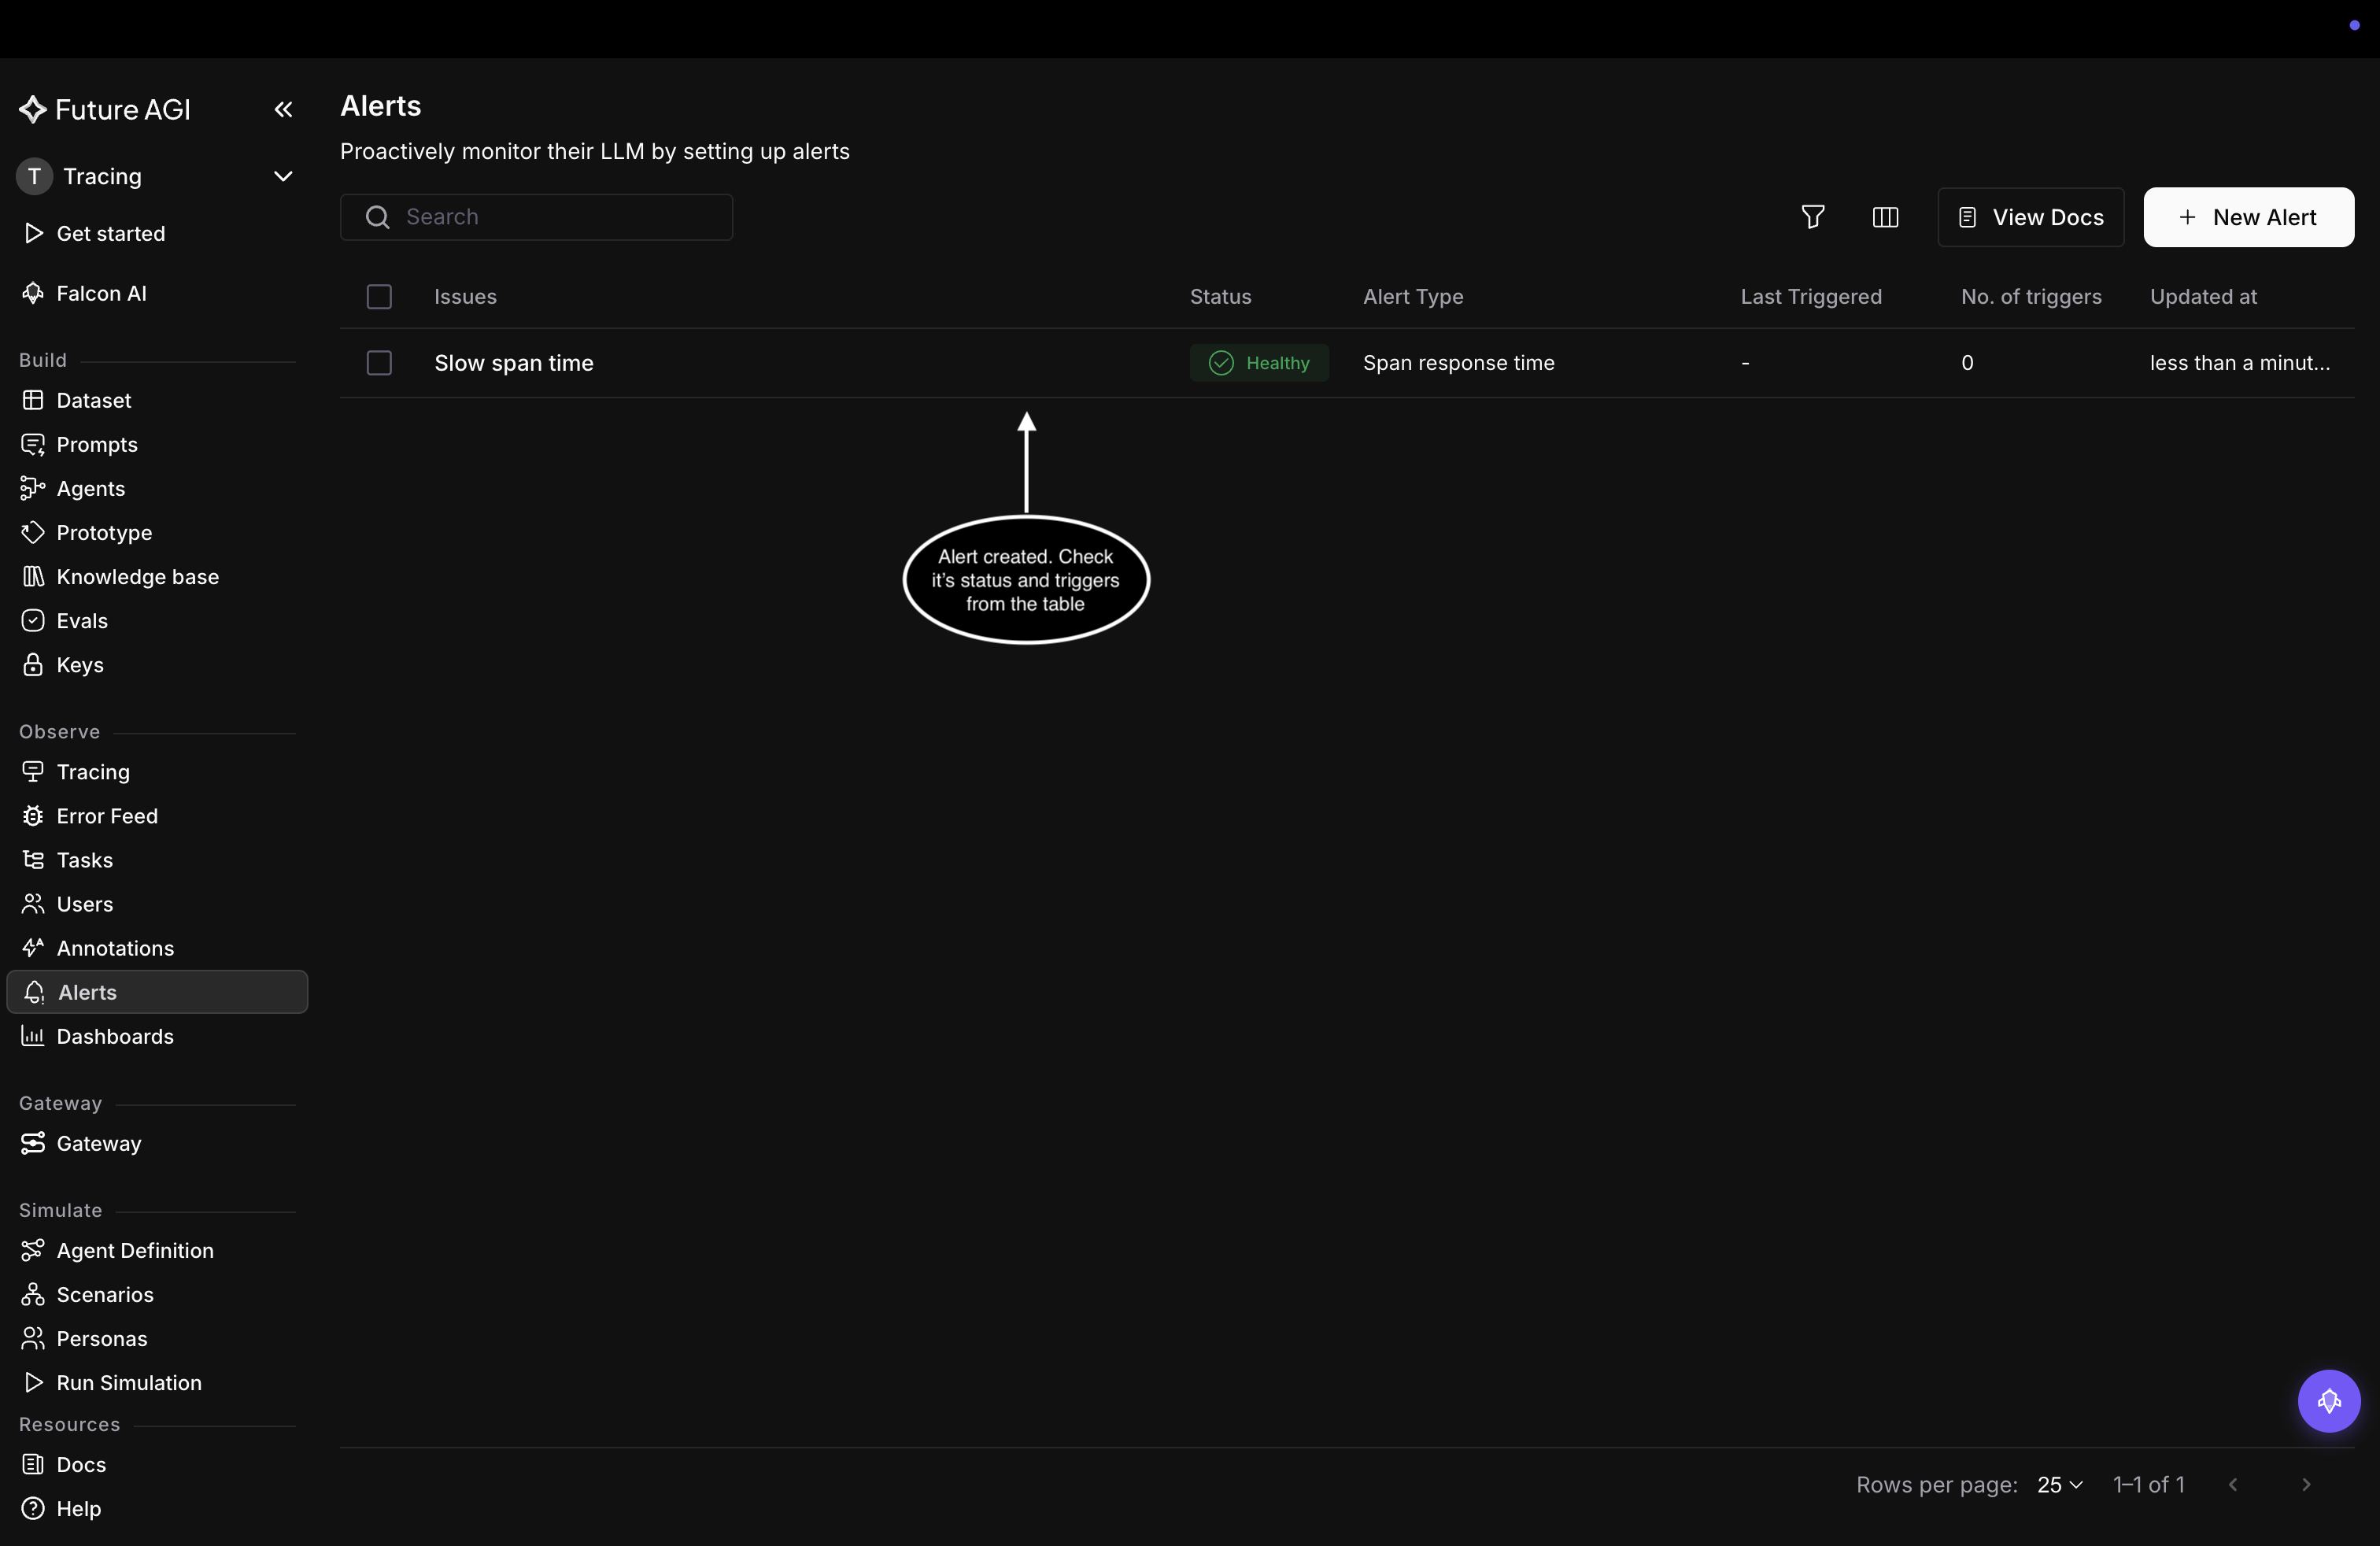Click the Alerts bell icon
The height and width of the screenshot is (1546, 2380).
pos(35,992)
